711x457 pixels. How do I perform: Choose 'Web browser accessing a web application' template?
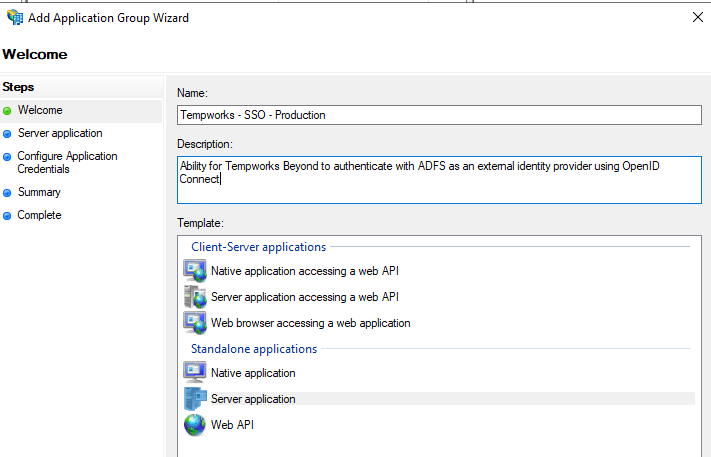coord(311,323)
